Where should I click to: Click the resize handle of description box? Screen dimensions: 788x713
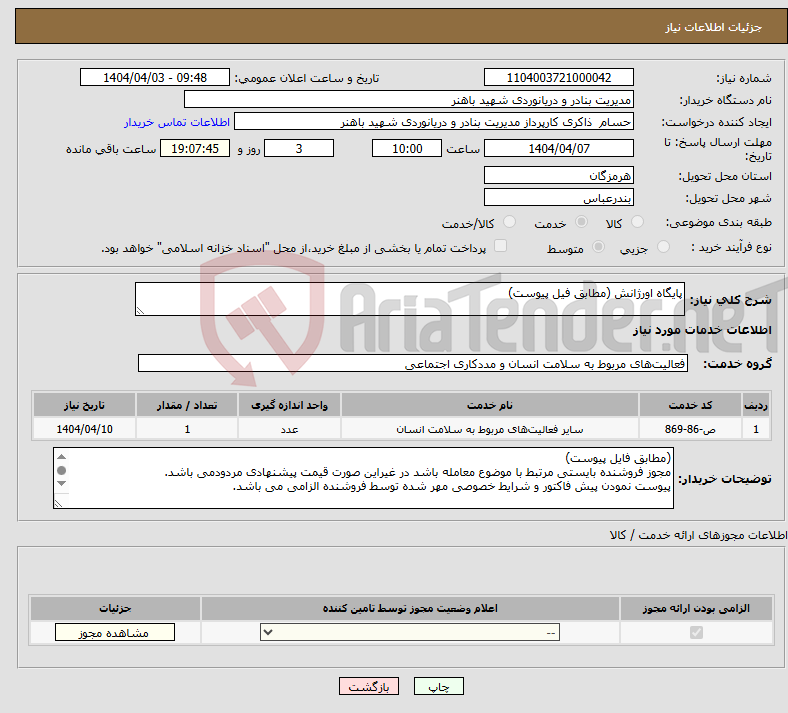(x=140, y=311)
